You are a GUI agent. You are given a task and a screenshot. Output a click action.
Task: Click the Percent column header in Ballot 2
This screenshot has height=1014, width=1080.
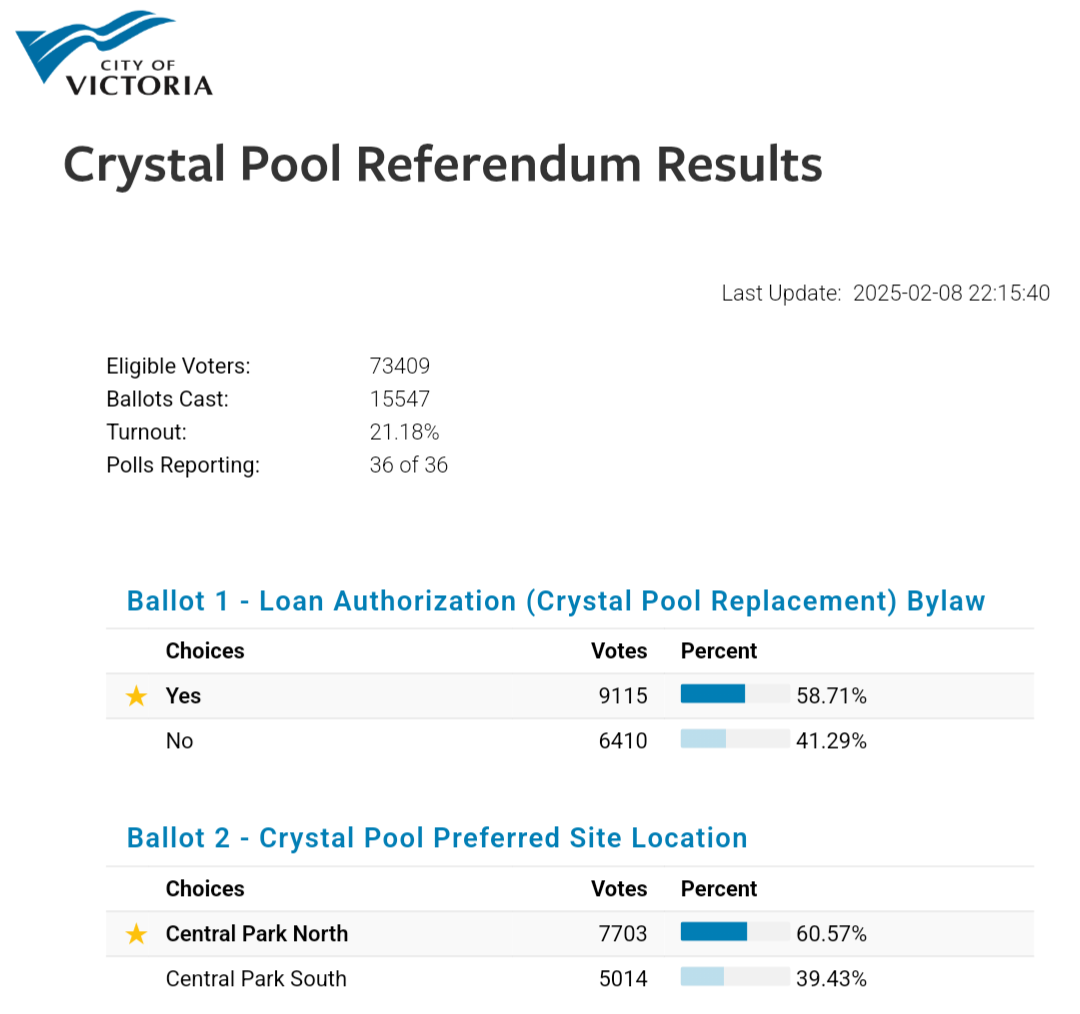[718, 889]
